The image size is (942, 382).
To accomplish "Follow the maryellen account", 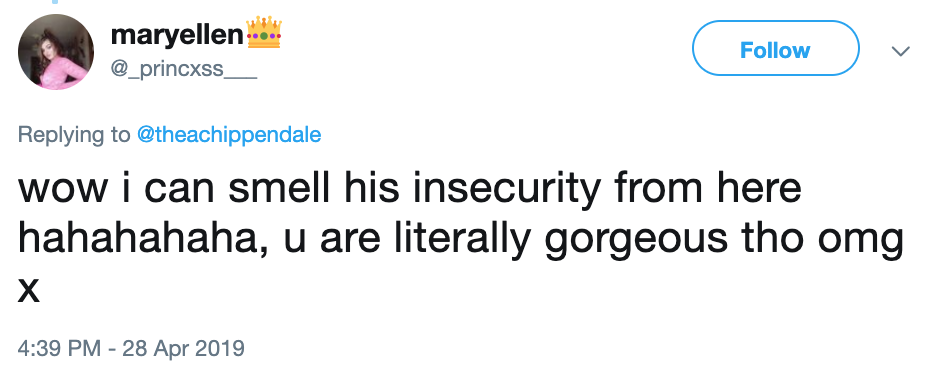I will coord(776,48).
